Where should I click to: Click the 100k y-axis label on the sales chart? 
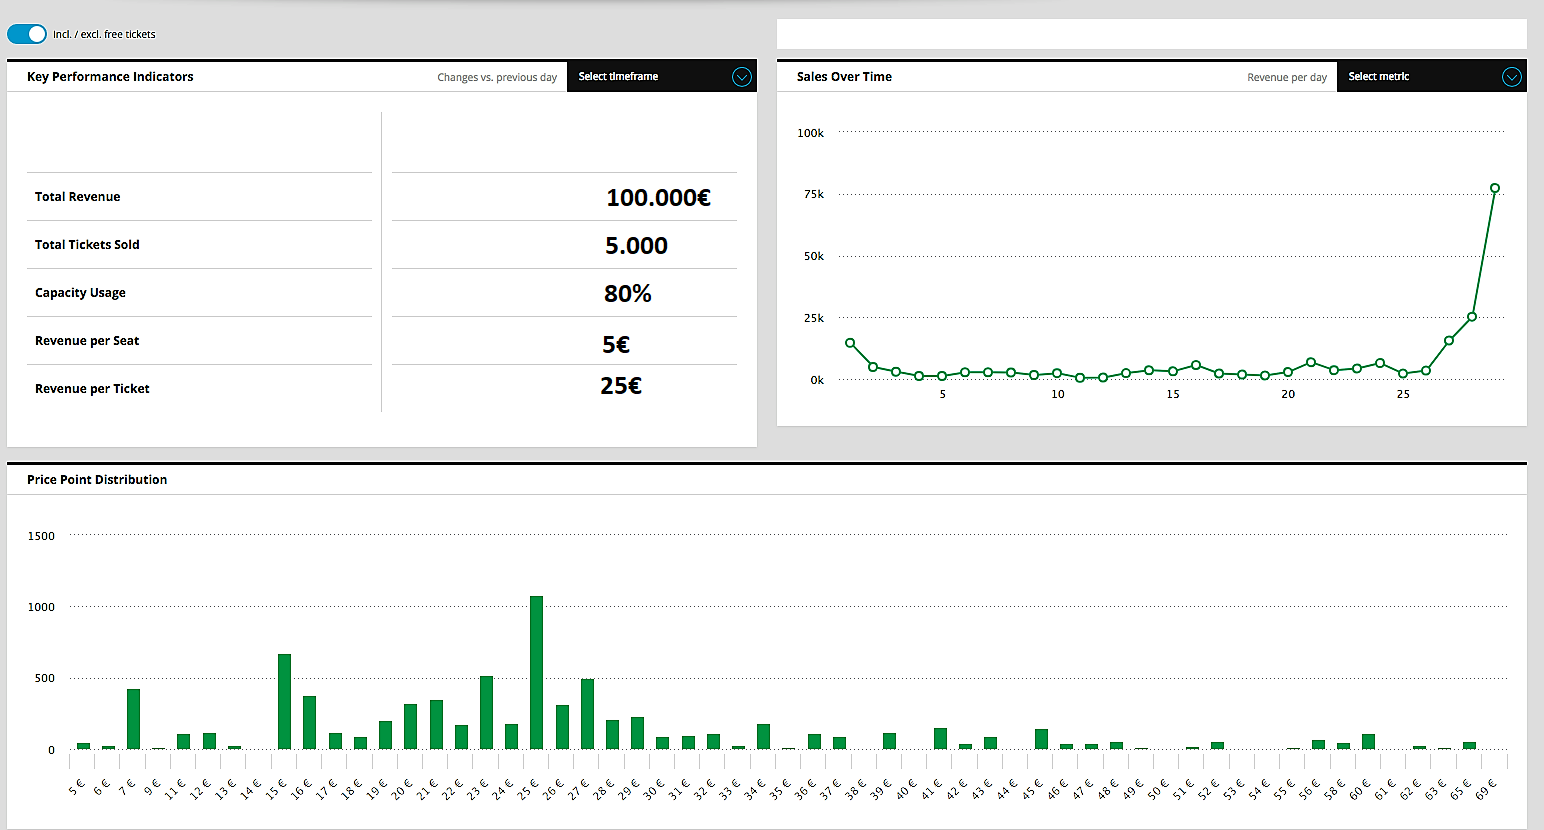[x=811, y=133]
